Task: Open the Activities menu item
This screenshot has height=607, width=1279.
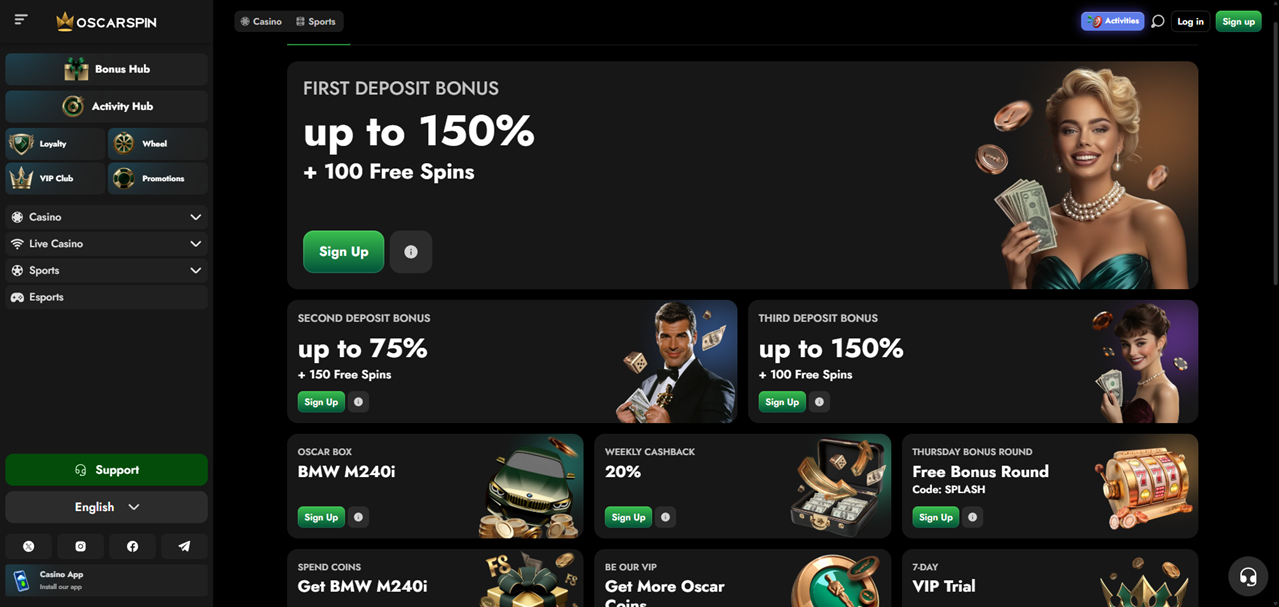Action: [1112, 19]
